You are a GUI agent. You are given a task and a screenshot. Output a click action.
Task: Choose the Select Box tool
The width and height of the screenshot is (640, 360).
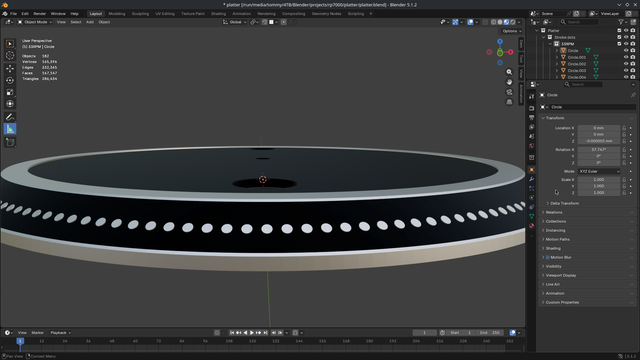click(x=10, y=44)
